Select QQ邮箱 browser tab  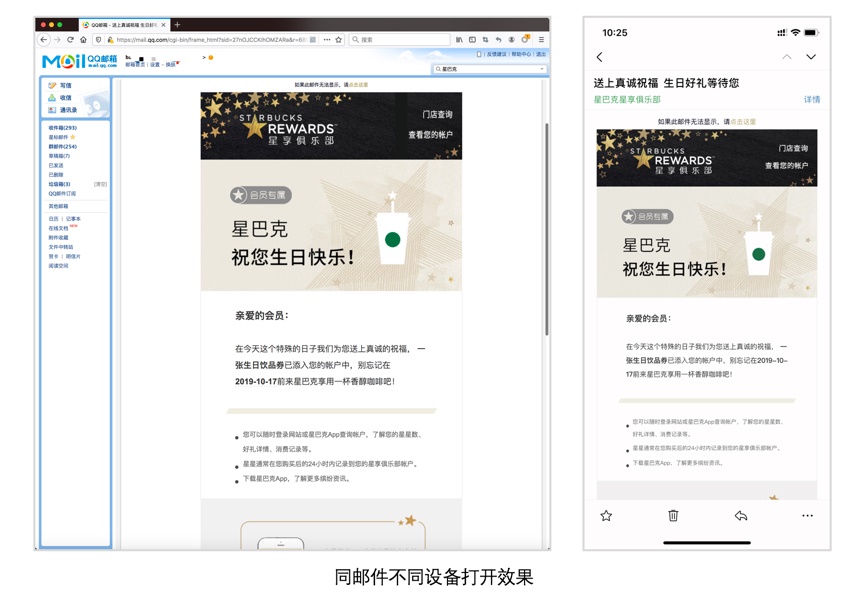(124, 25)
